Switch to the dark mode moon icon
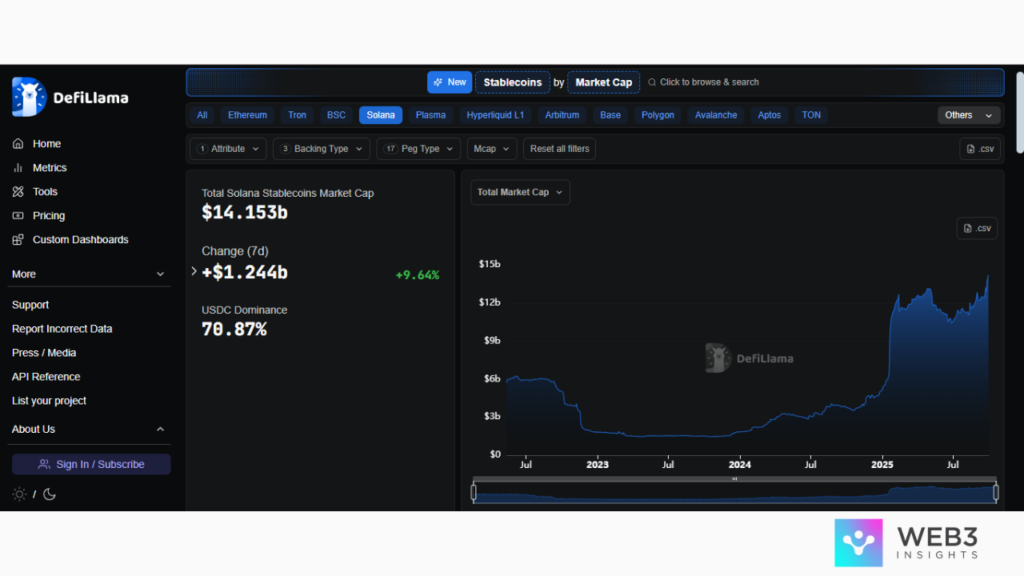The height and width of the screenshot is (576, 1024). (49, 494)
